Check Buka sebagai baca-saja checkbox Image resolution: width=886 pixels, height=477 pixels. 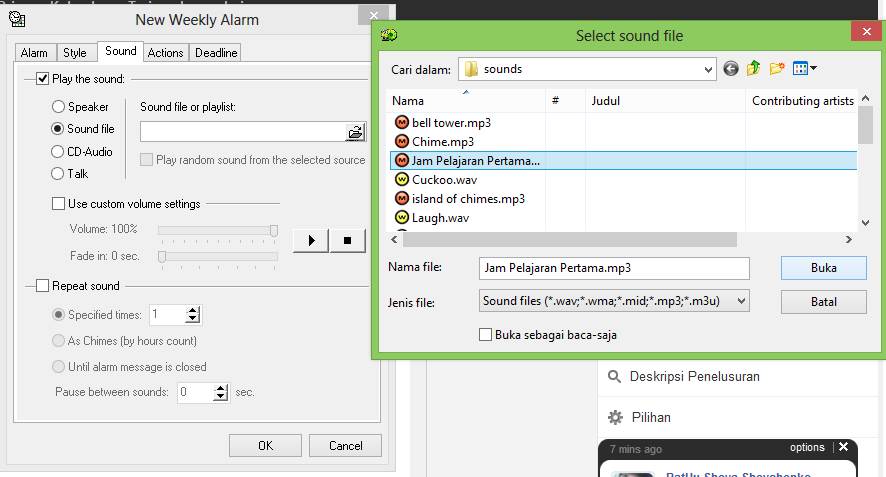click(x=485, y=335)
